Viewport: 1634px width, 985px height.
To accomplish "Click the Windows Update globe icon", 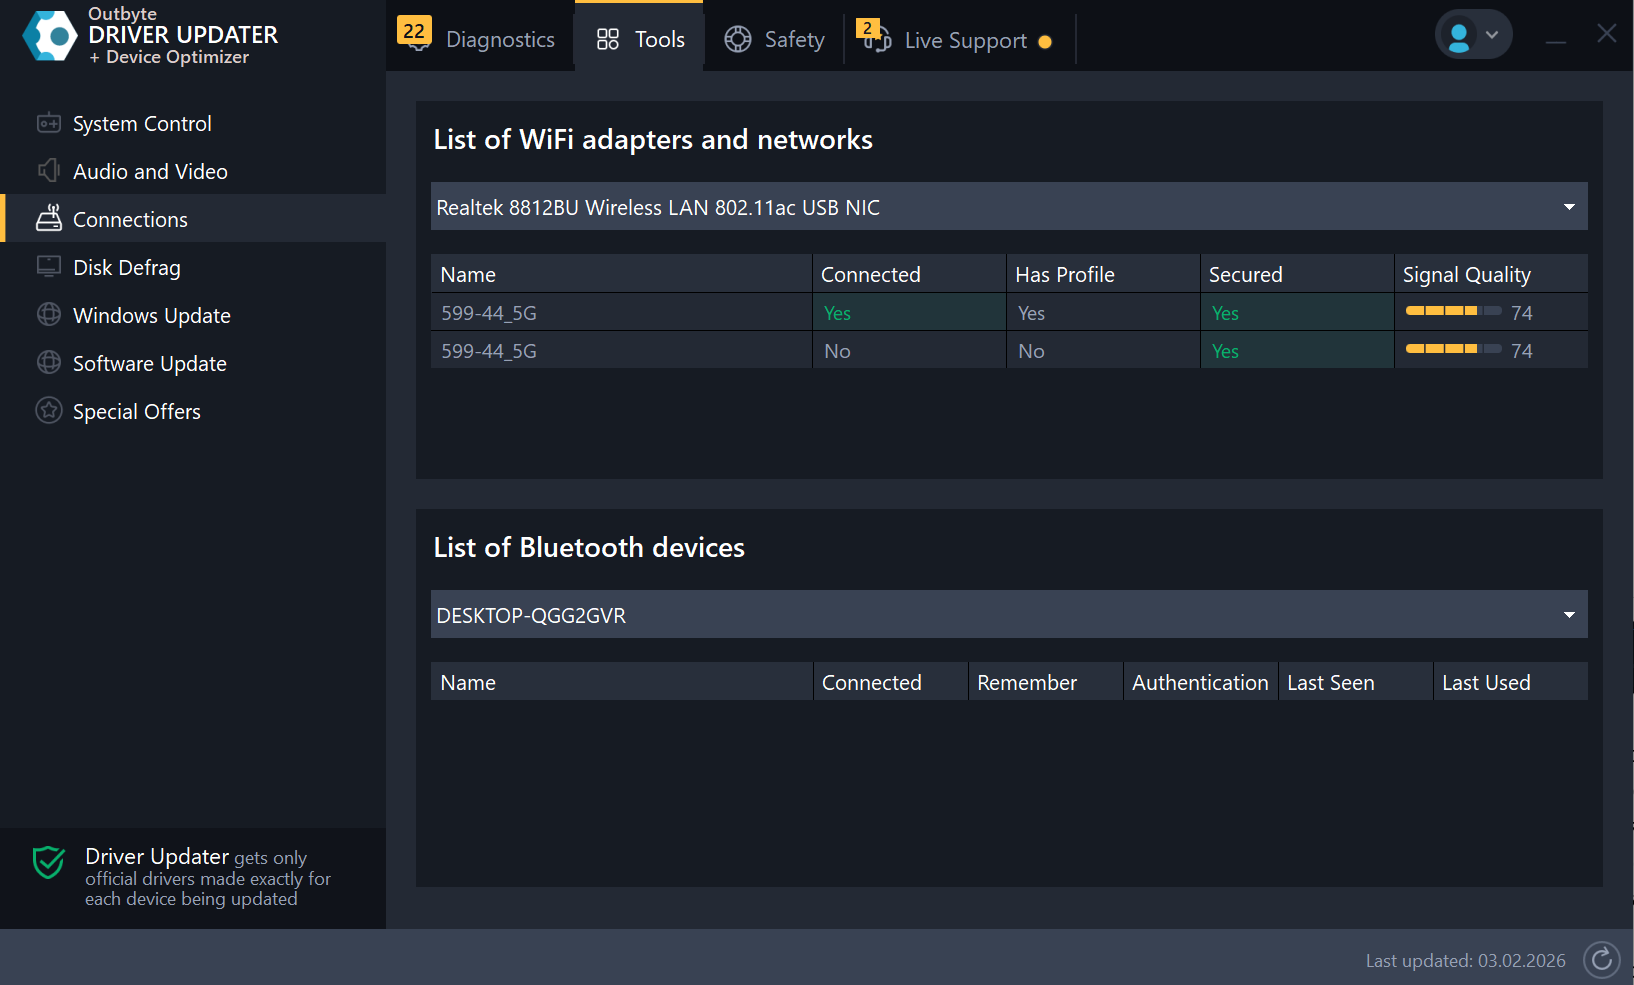I will pos(48,315).
